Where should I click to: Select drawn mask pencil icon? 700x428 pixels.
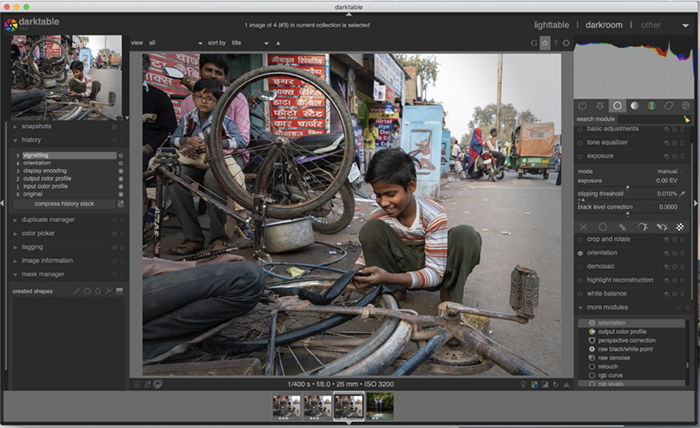coord(622,227)
